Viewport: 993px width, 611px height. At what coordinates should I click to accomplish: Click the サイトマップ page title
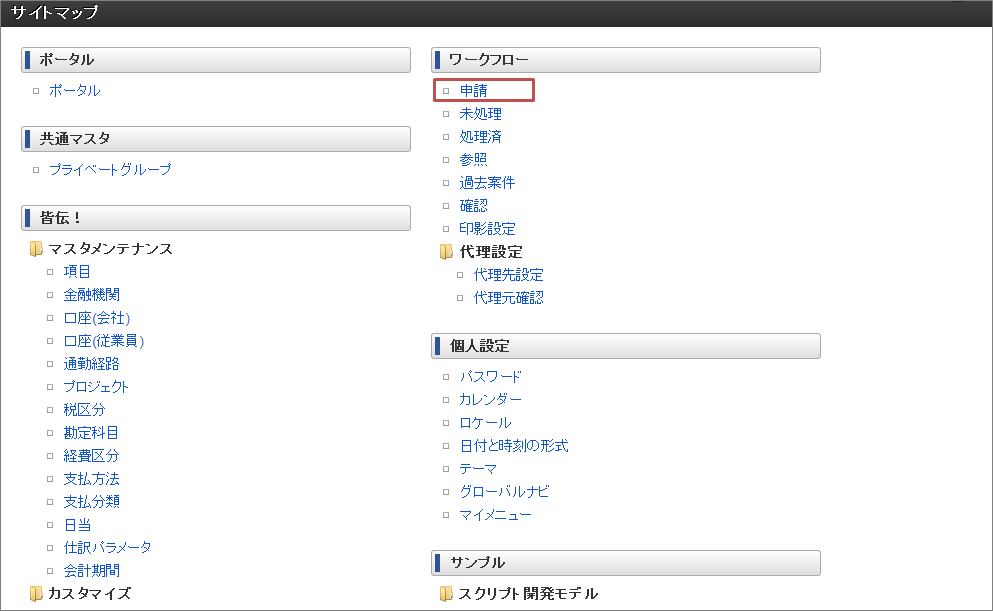(54, 13)
